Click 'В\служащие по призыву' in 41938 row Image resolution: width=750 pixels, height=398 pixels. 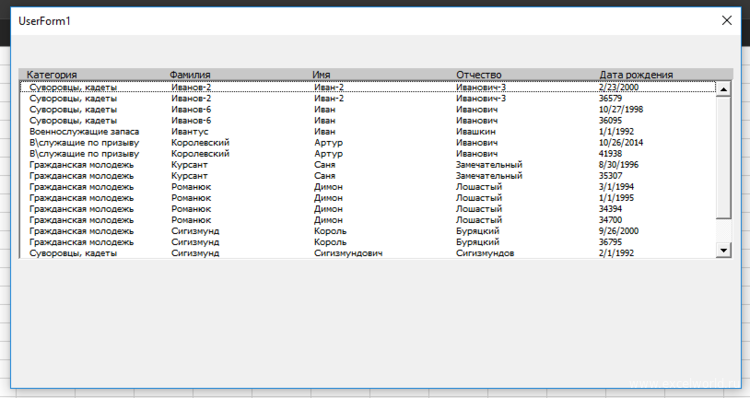click(84, 154)
